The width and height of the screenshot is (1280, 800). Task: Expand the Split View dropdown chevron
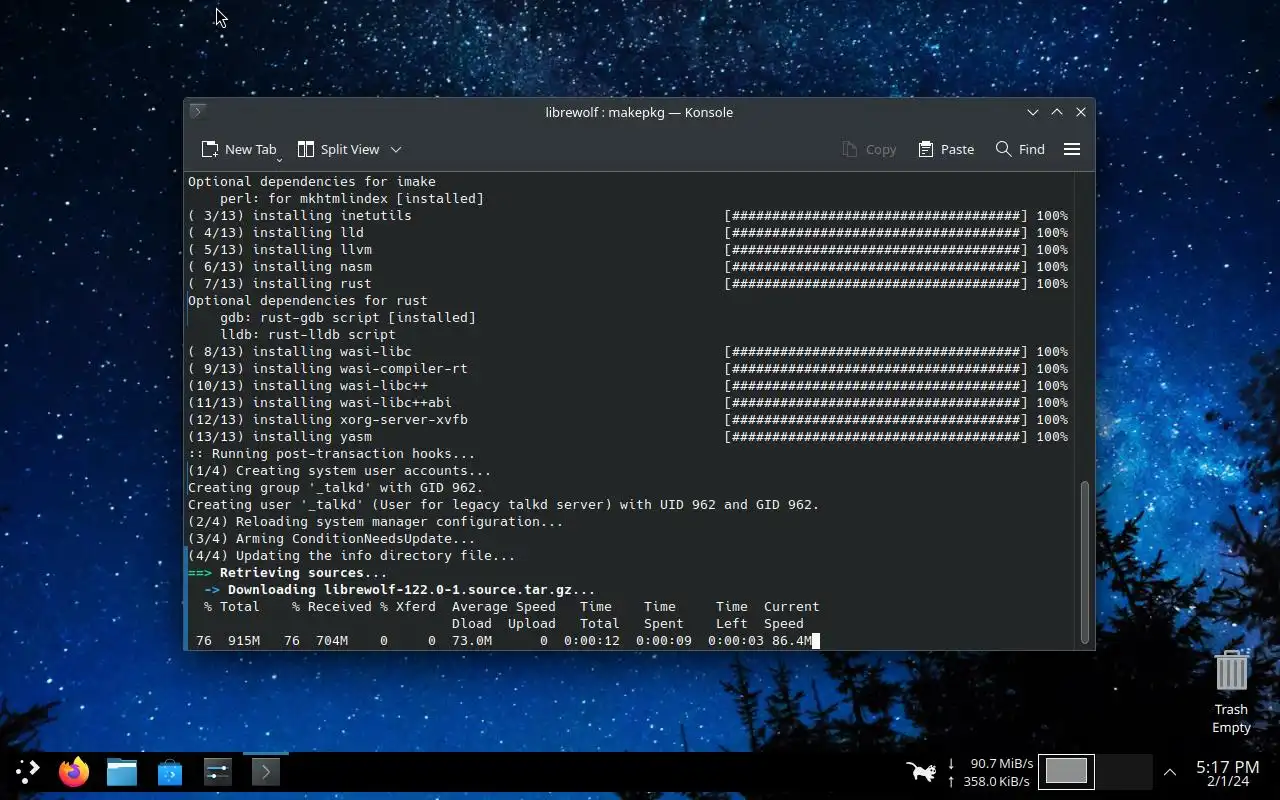click(x=396, y=149)
